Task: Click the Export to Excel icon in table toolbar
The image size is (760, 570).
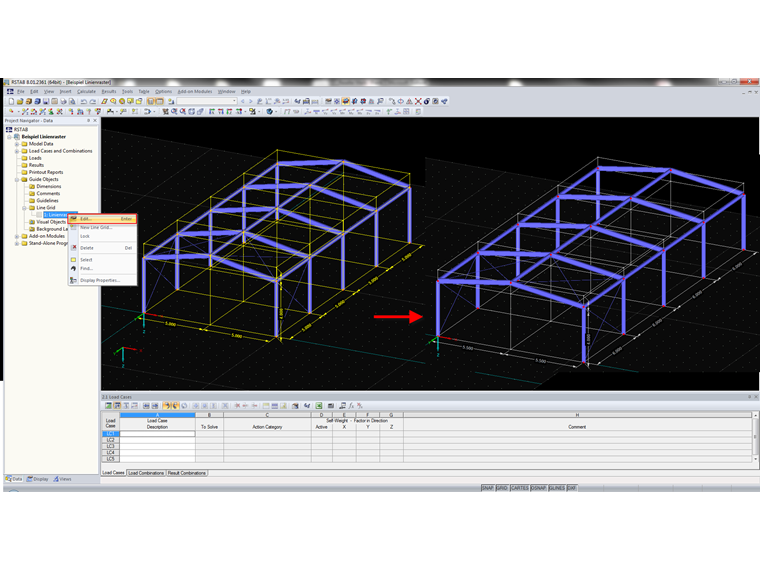Action: click(319, 406)
